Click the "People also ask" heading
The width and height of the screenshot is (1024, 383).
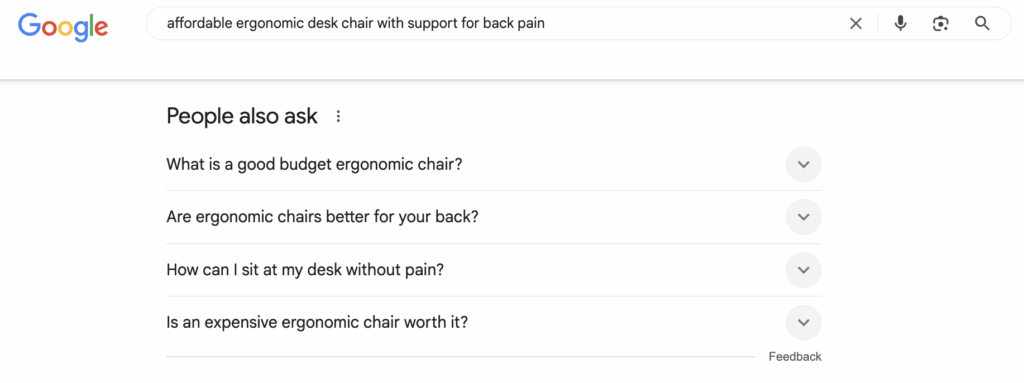[x=242, y=116]
